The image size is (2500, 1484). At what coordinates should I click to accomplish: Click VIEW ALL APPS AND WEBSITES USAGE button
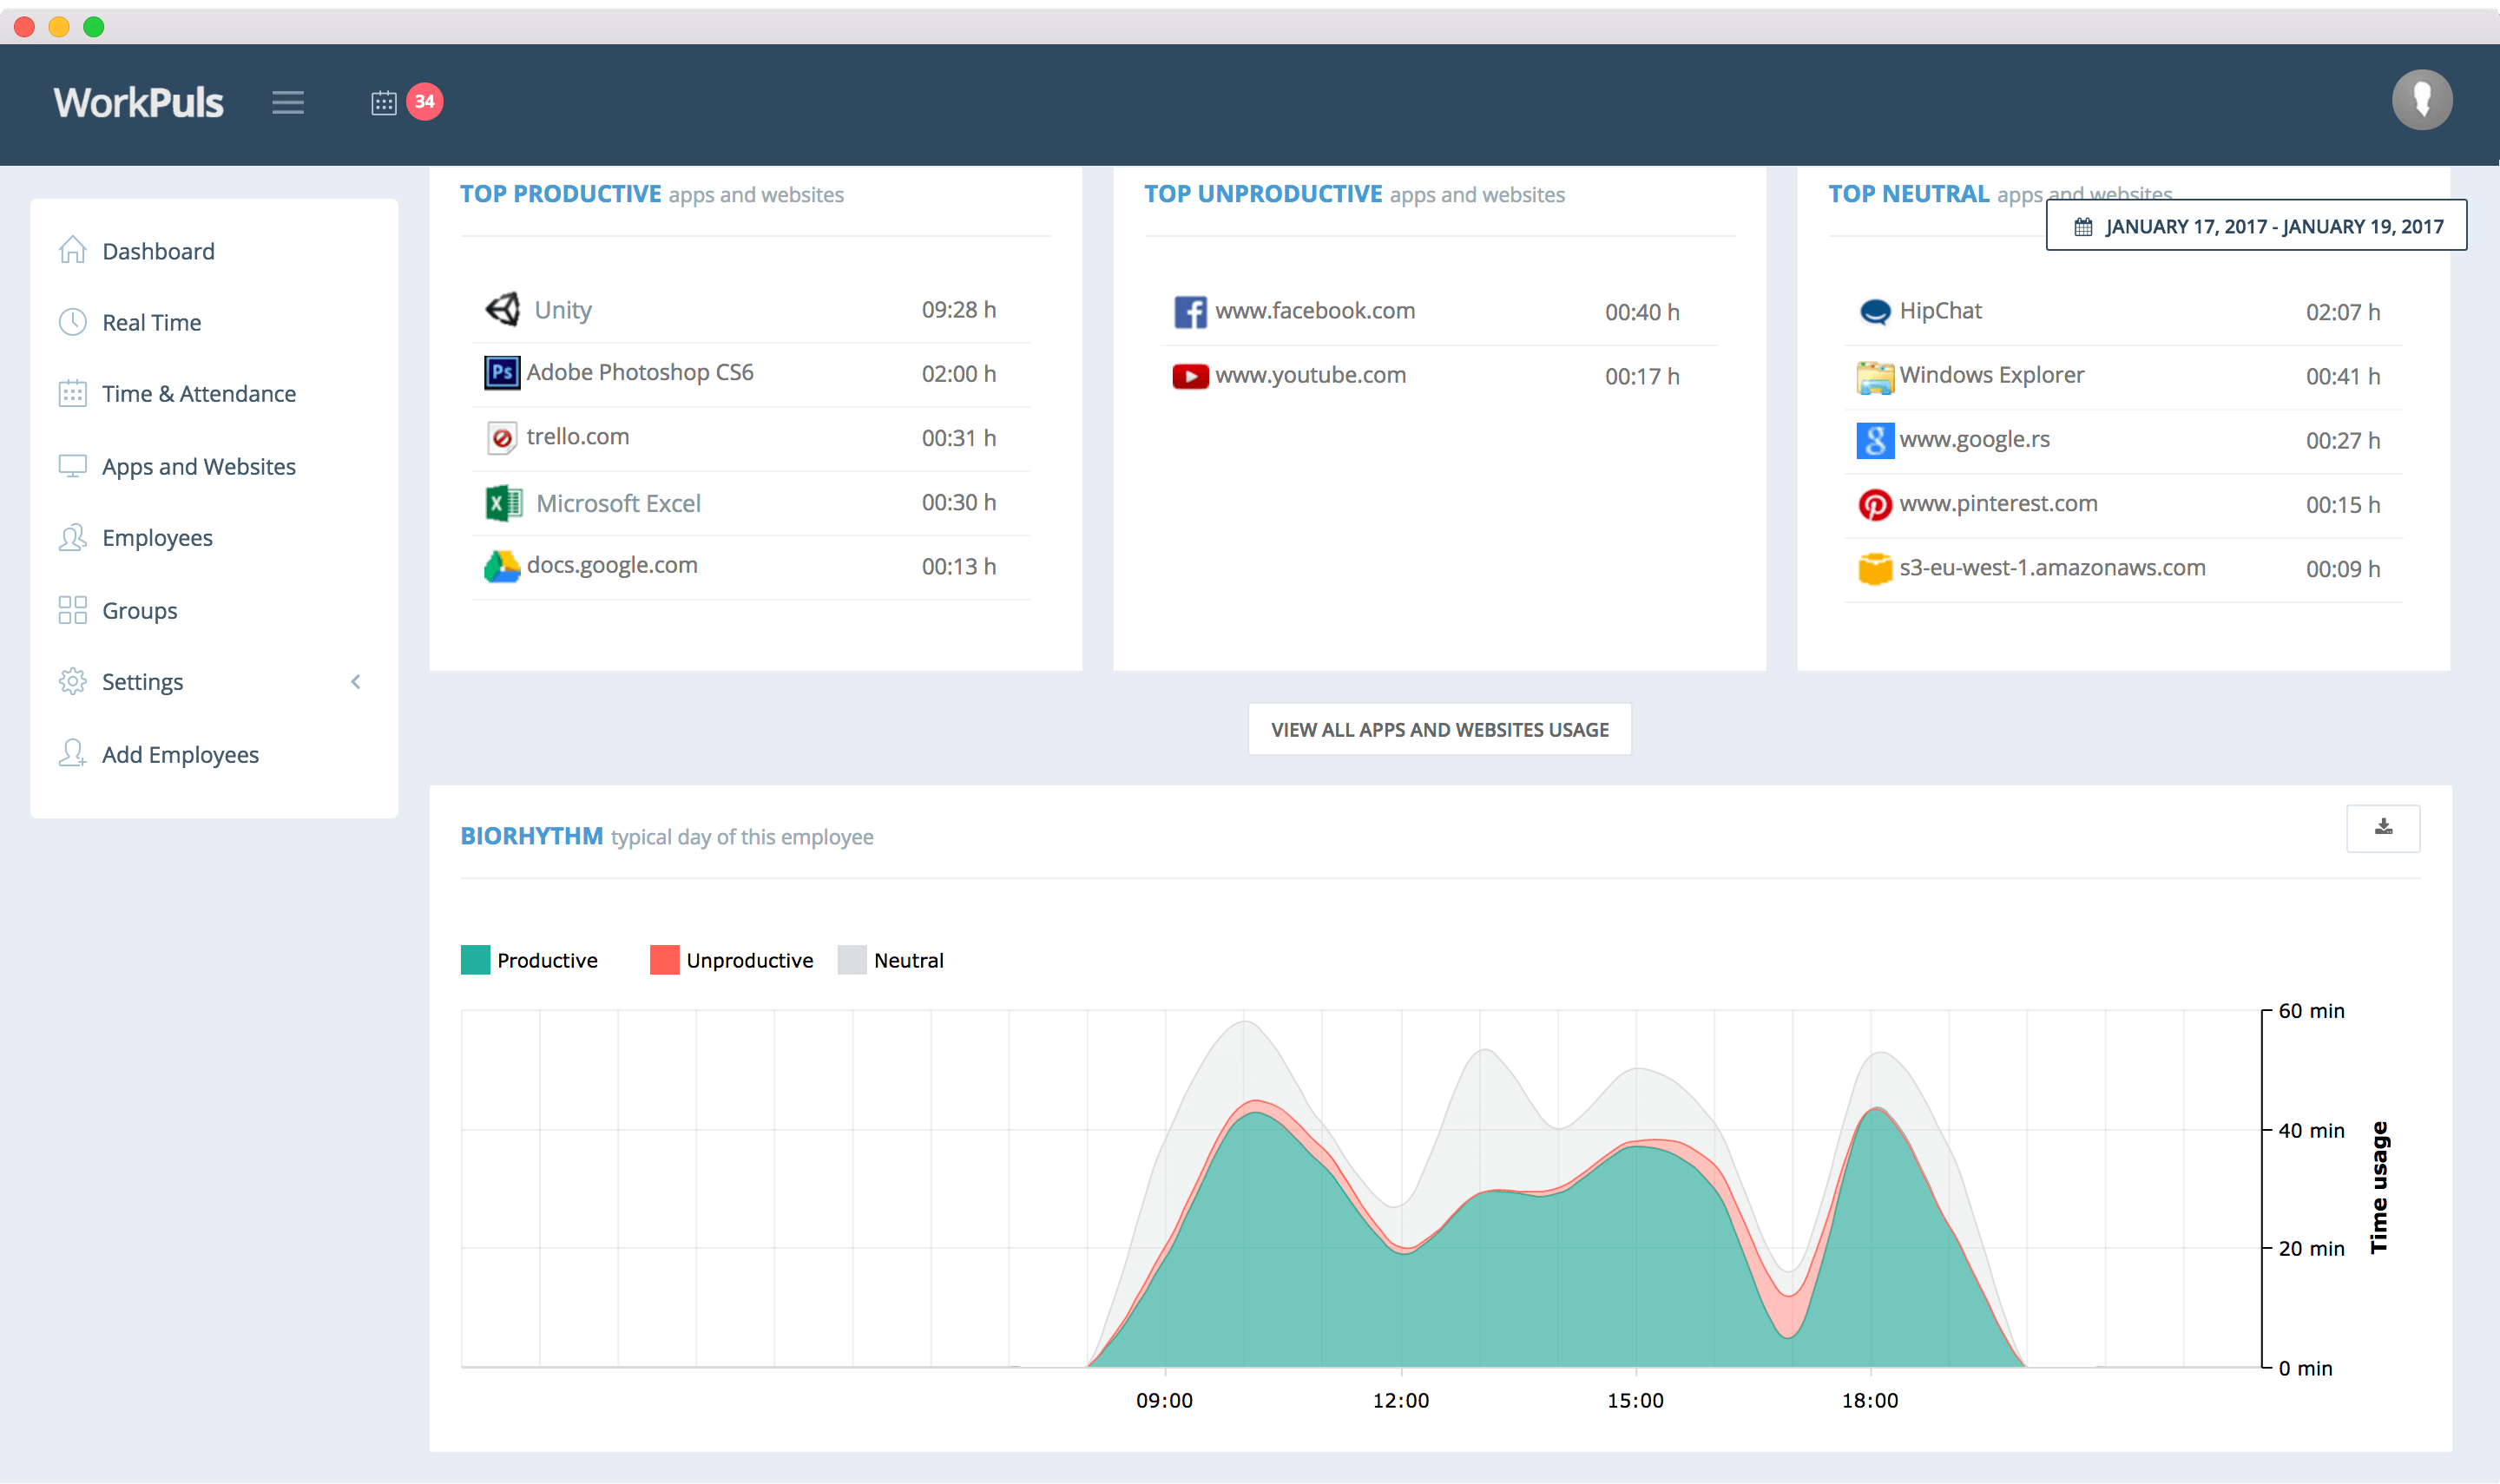pyautogui.click(x=1440, y=728)
